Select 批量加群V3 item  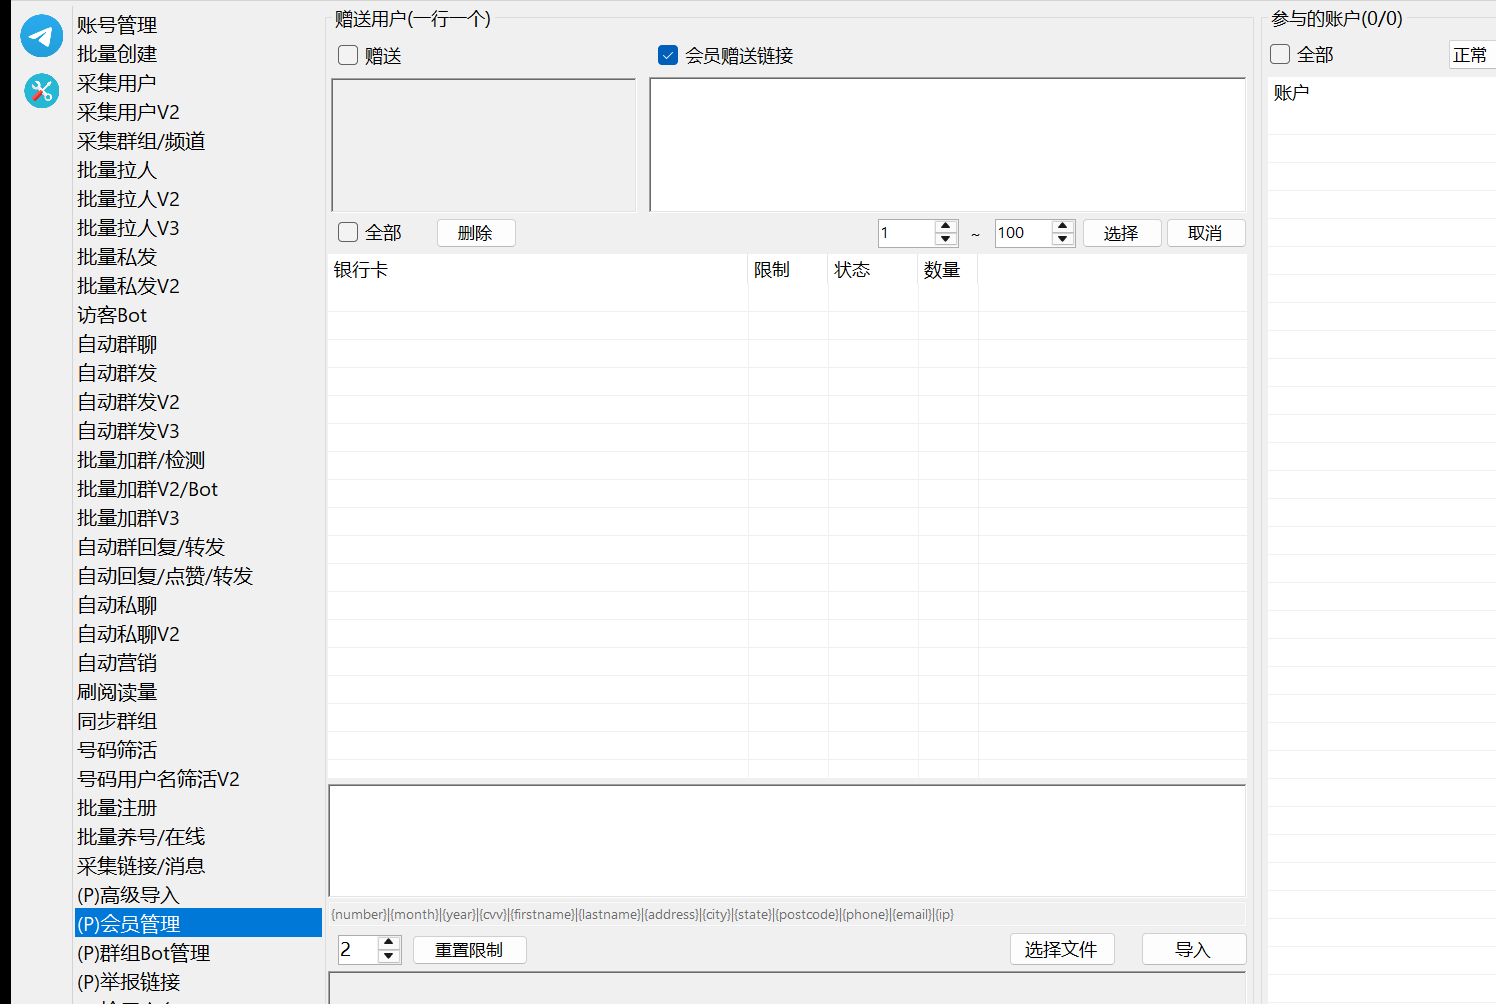point(128,518)
